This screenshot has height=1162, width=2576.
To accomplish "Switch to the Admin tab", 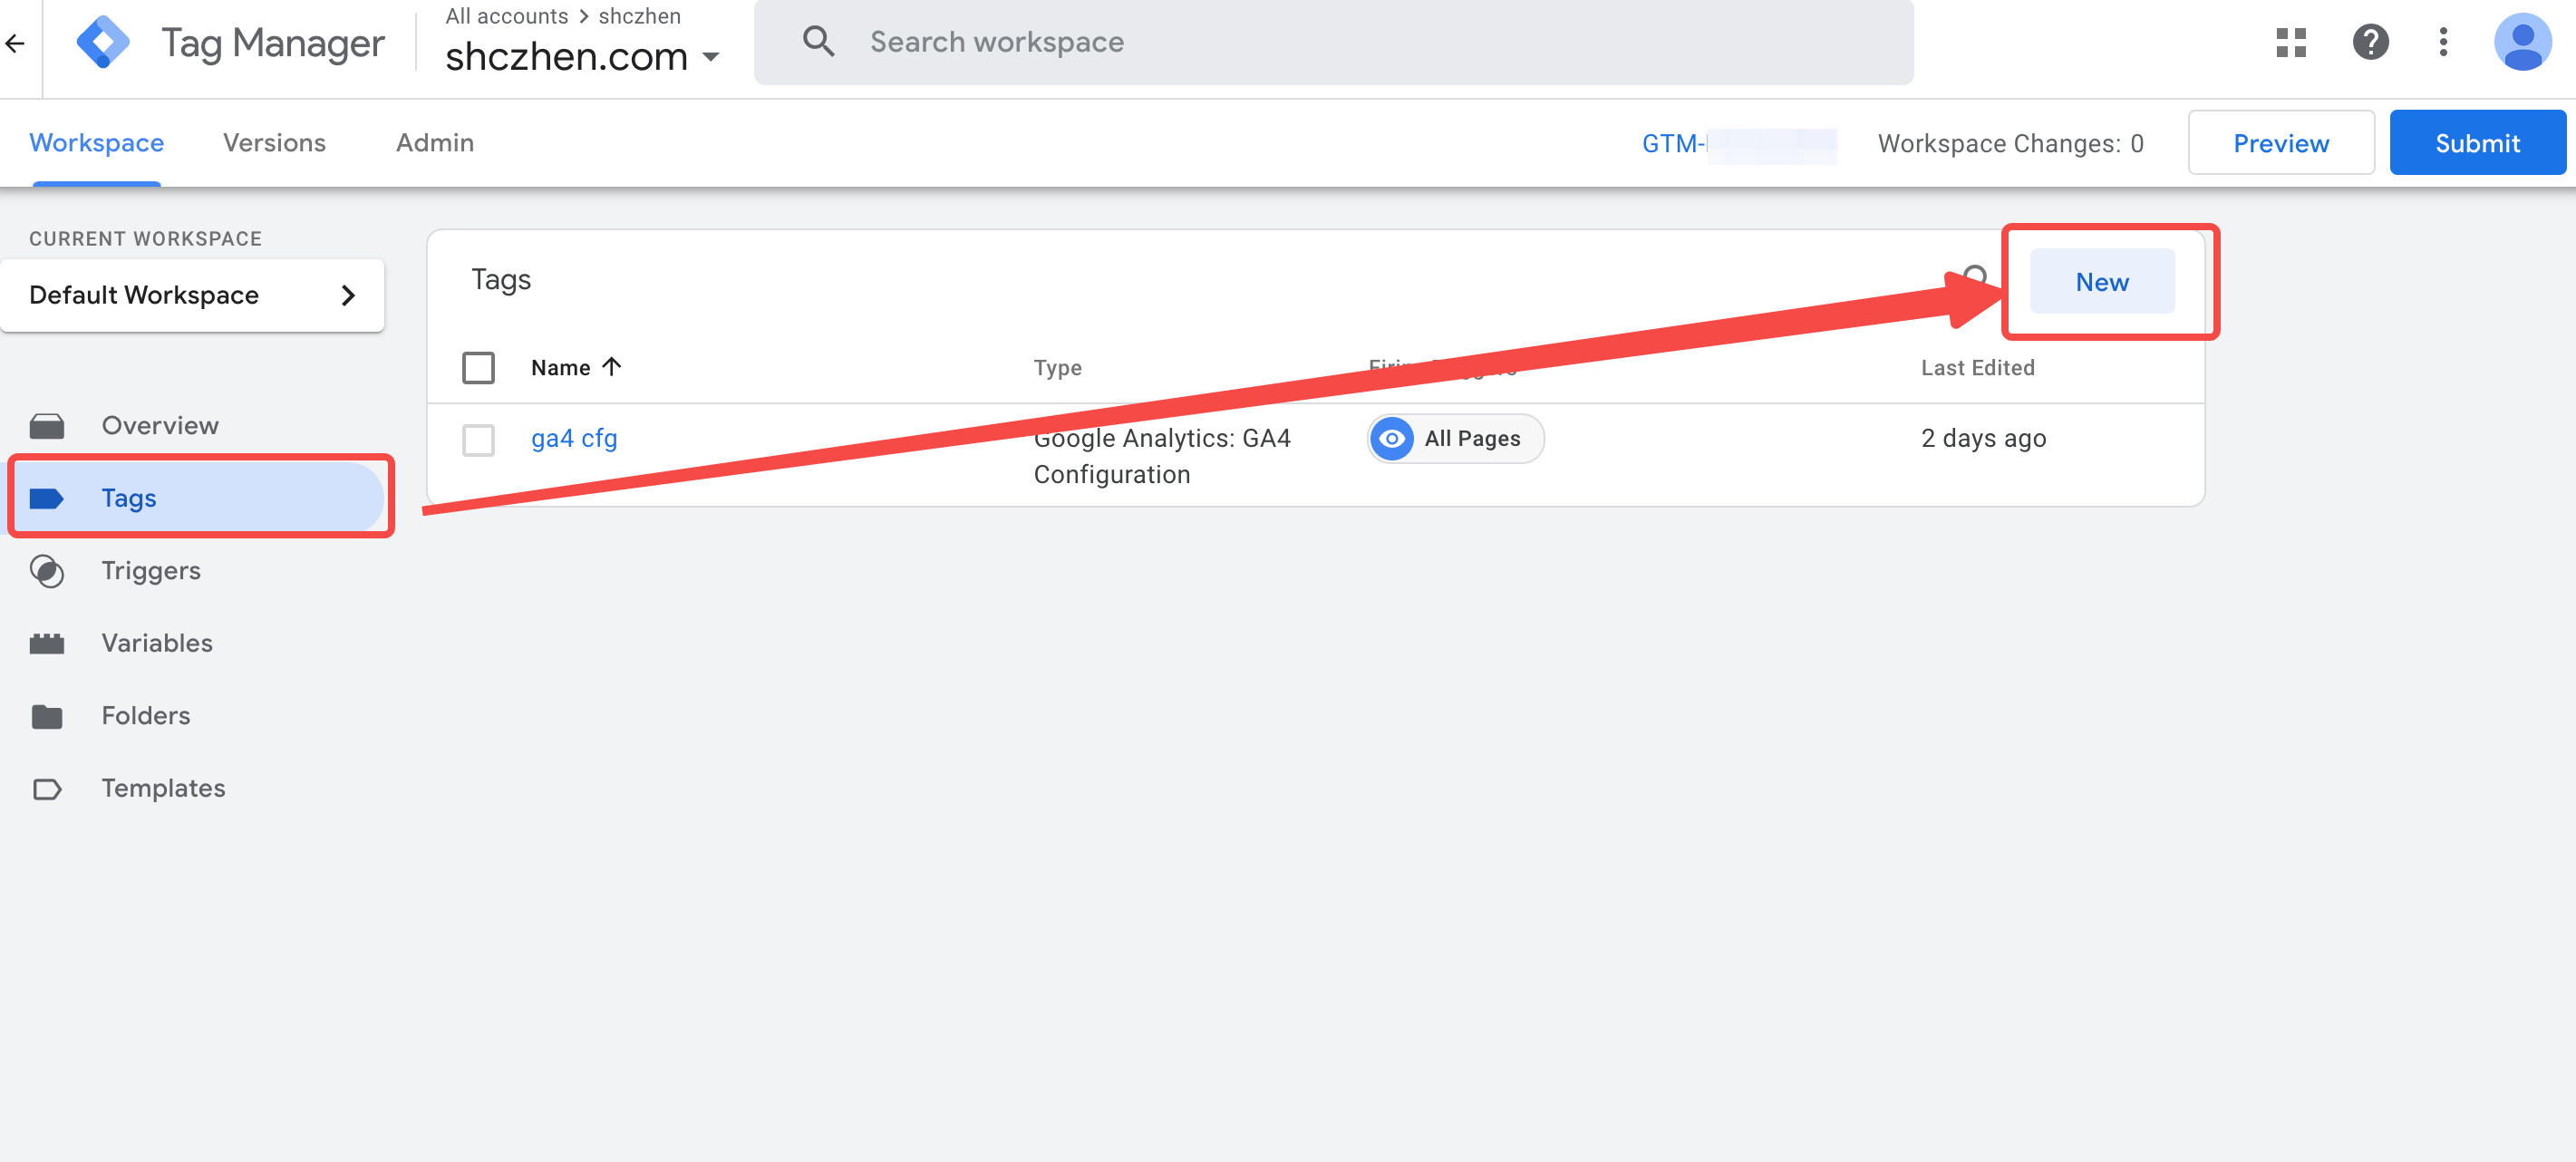I will 434,142.
